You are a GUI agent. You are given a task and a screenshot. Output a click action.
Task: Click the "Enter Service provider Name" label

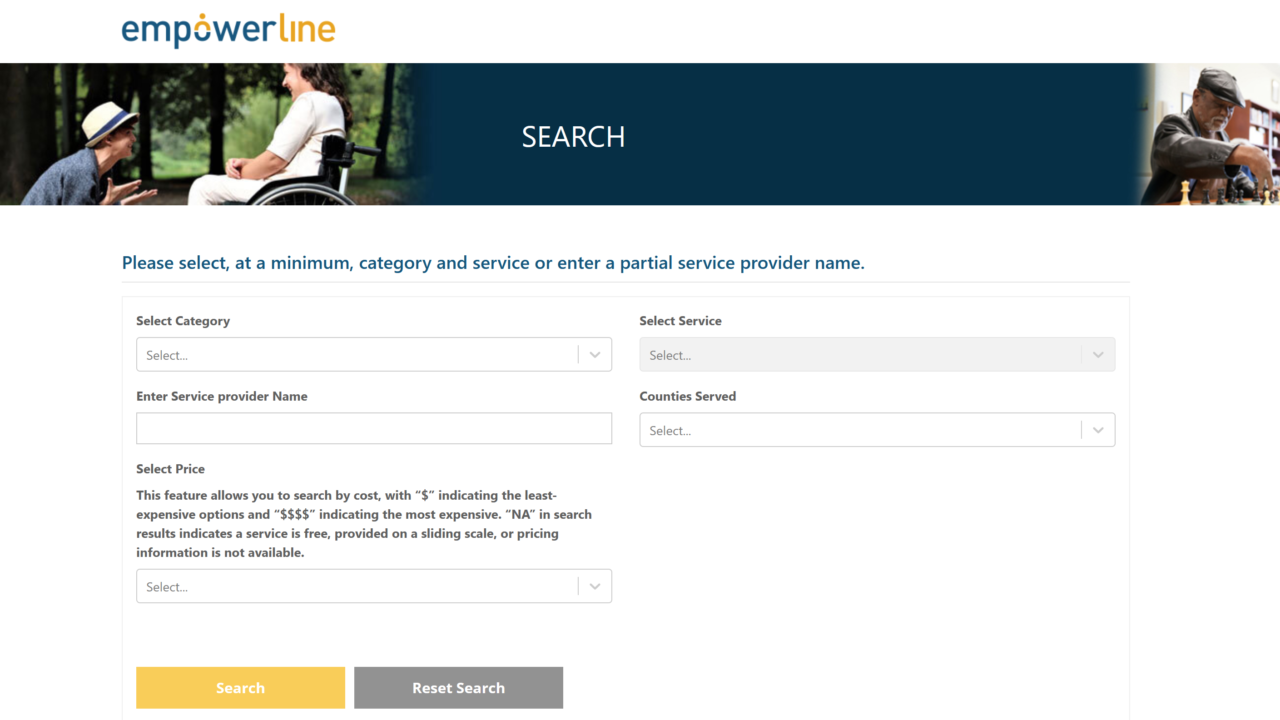click(x=222, y=396)
